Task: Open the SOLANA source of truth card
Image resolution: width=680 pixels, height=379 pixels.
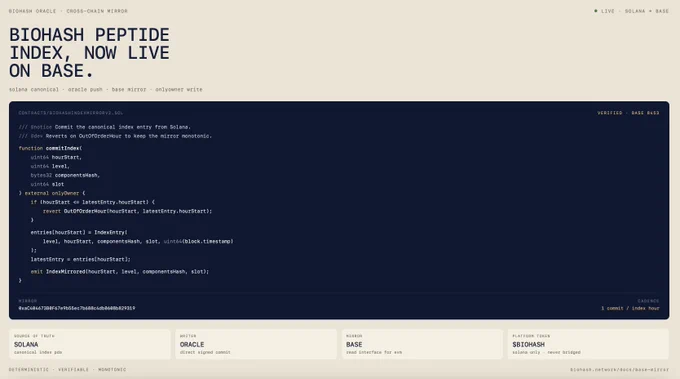Action: pyautogui.click(x=90, y=344)
